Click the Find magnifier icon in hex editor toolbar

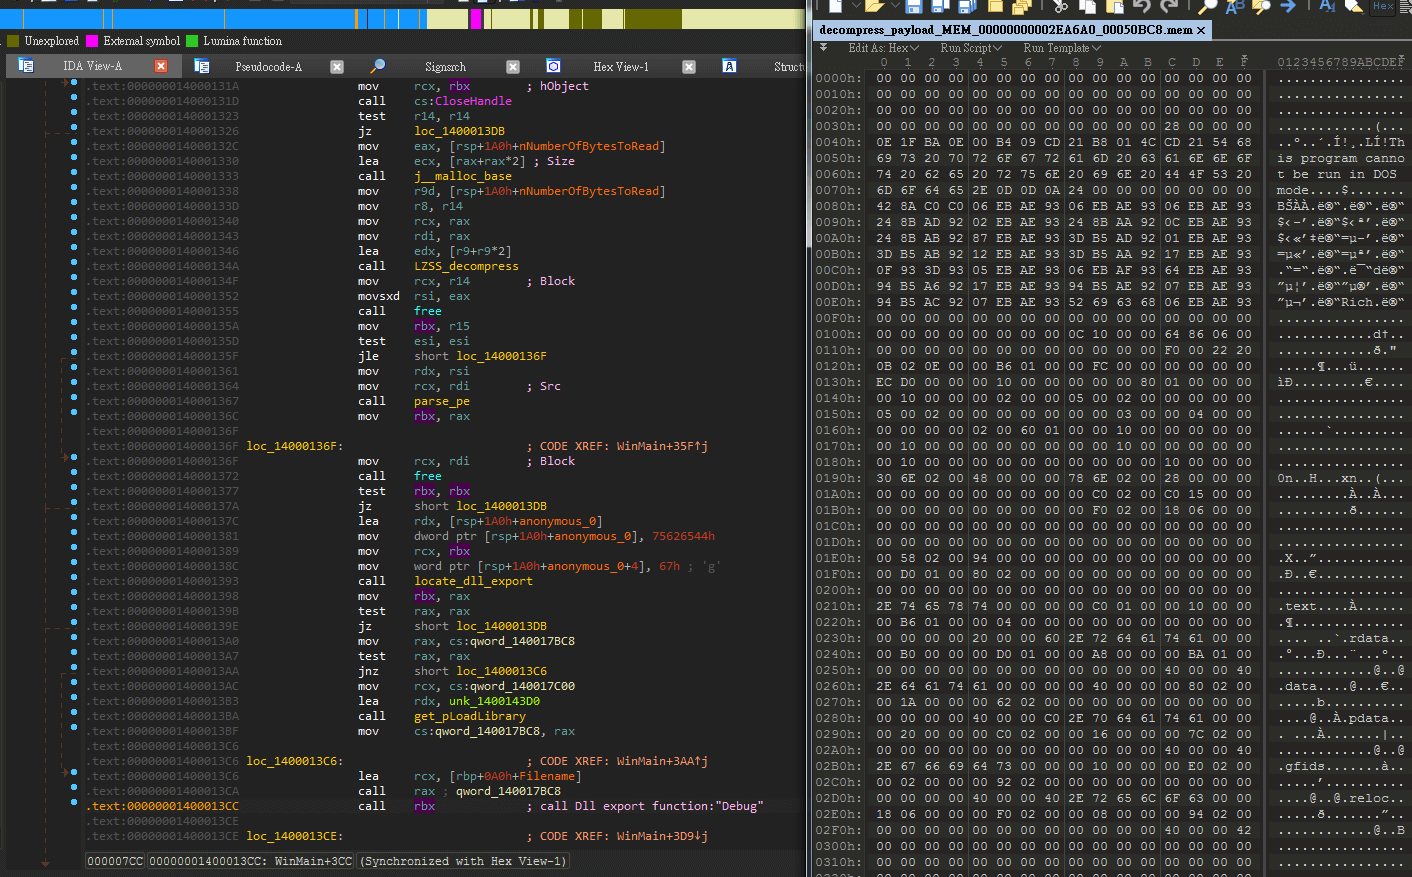1208,6
